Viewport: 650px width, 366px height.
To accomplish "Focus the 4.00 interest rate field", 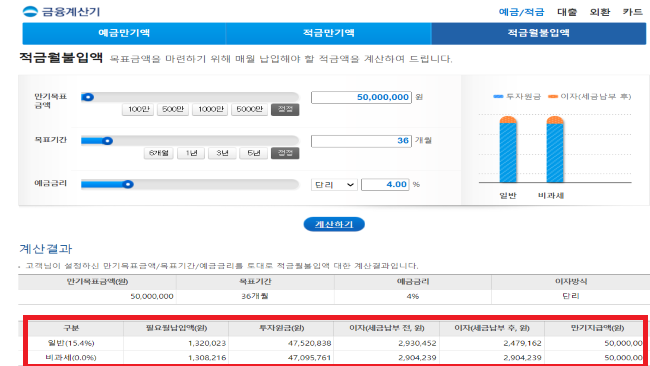I will [385, 184].
